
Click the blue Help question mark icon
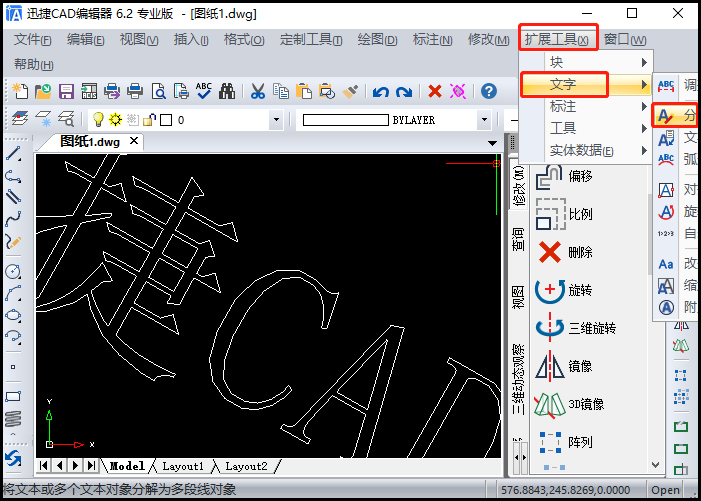489,92
